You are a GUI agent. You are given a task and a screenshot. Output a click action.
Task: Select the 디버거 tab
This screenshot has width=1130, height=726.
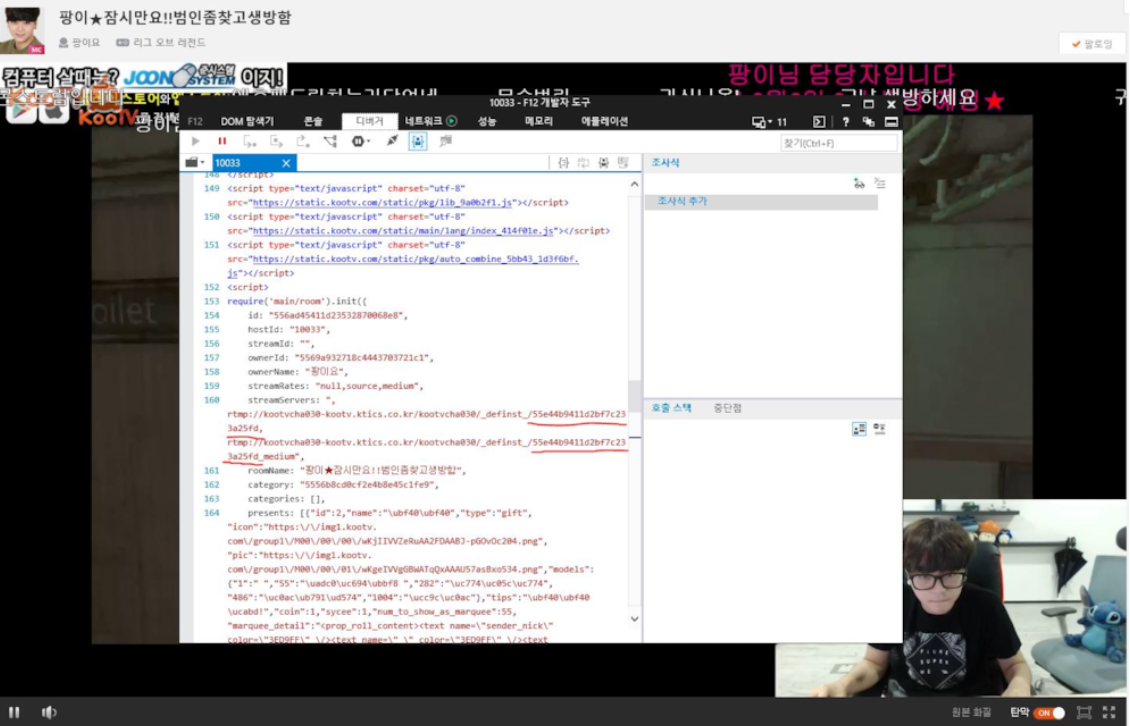[x=370, y=121]
